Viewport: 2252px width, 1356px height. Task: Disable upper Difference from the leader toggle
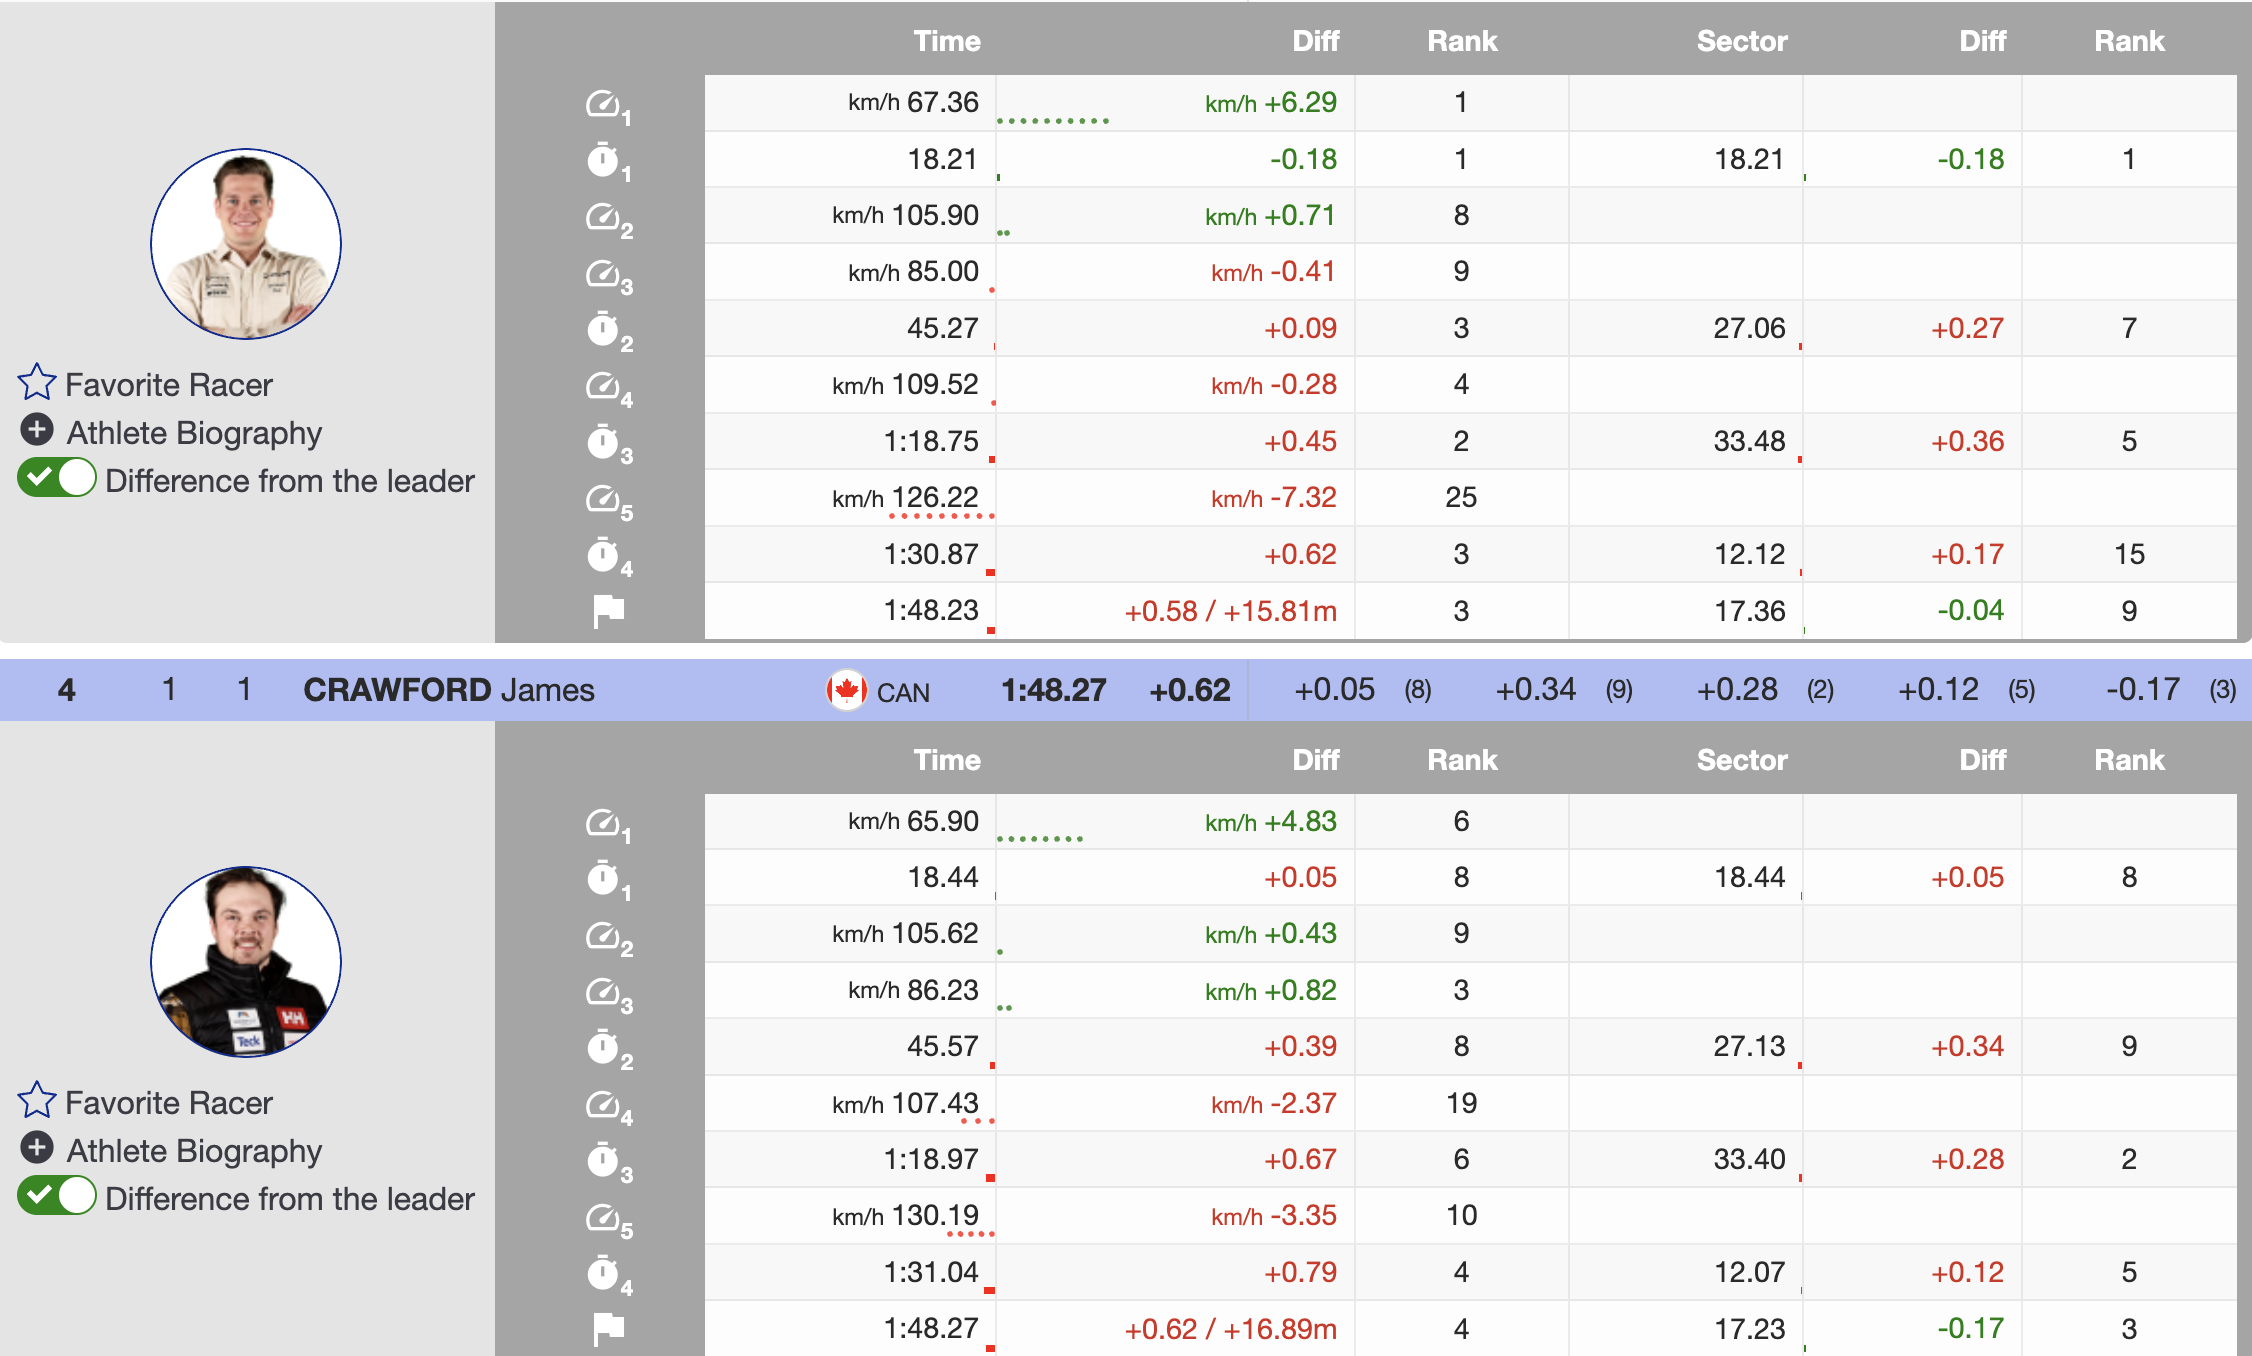(57, 479)
